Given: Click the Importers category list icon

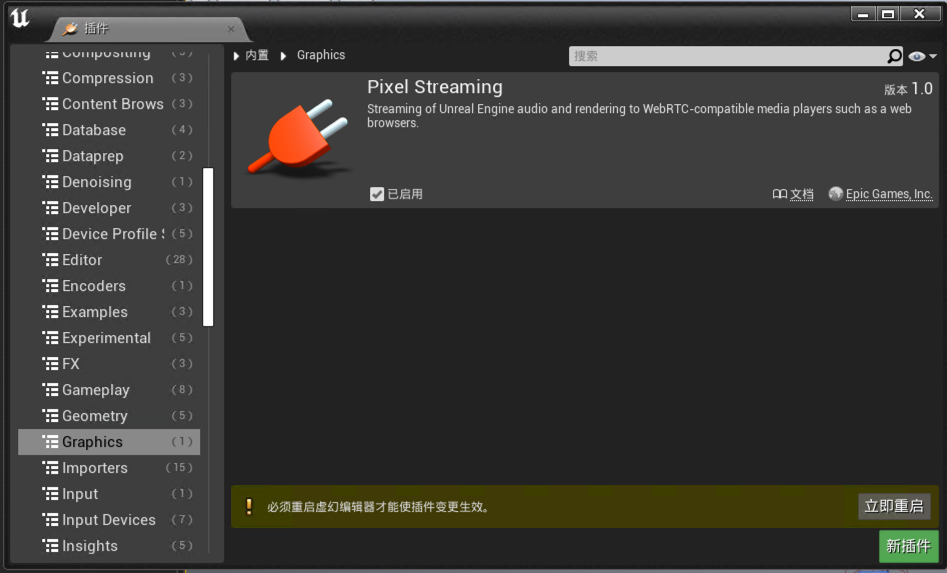Looking at the screenshot, I should (51, 467).
